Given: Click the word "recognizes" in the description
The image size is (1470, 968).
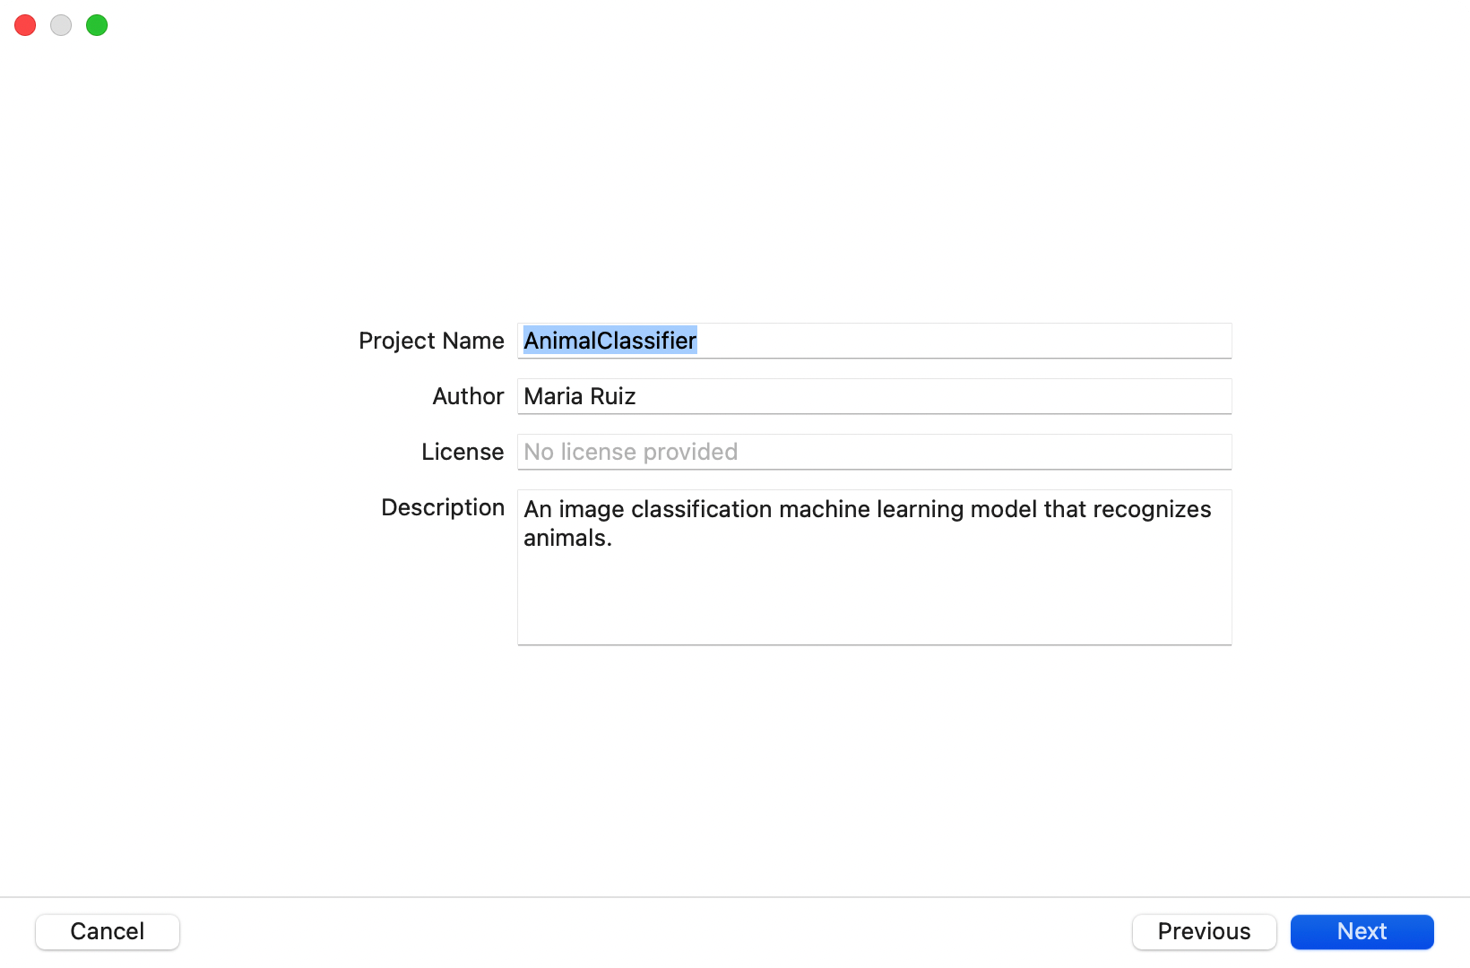Looking at the screenshot, I should [1151, 509].
